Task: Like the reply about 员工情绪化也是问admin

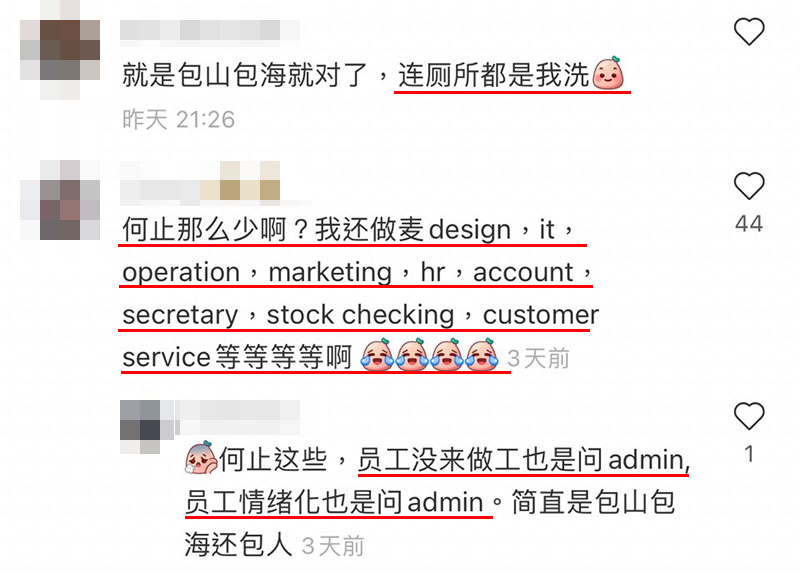Action: click(x=749, y=416)
